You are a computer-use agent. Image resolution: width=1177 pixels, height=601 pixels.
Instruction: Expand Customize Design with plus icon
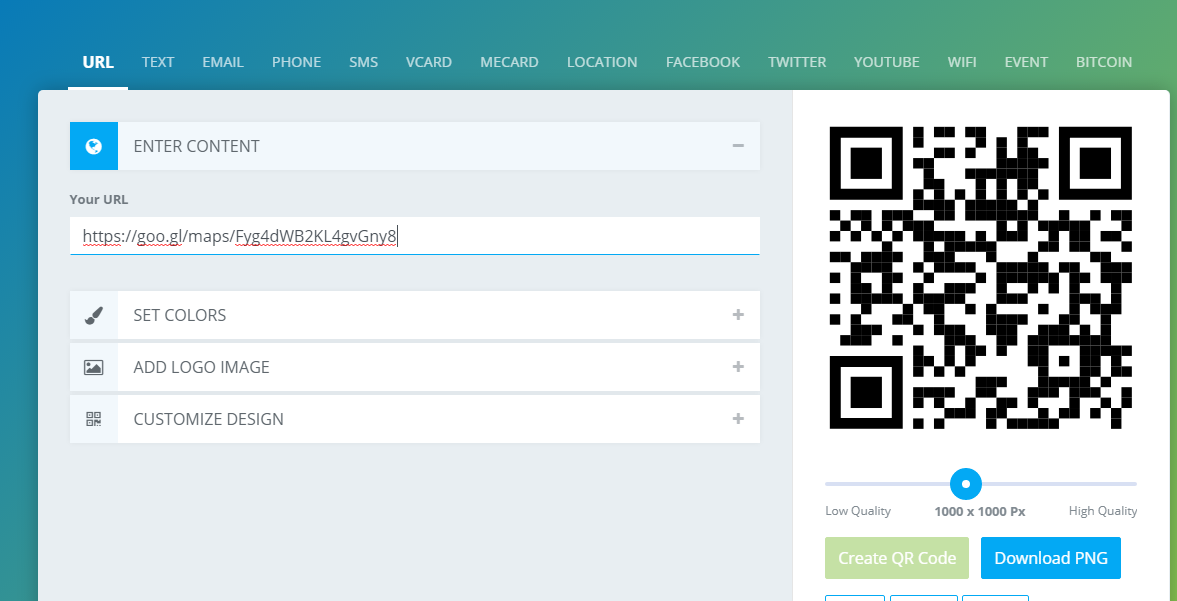[x=738, y=419]
